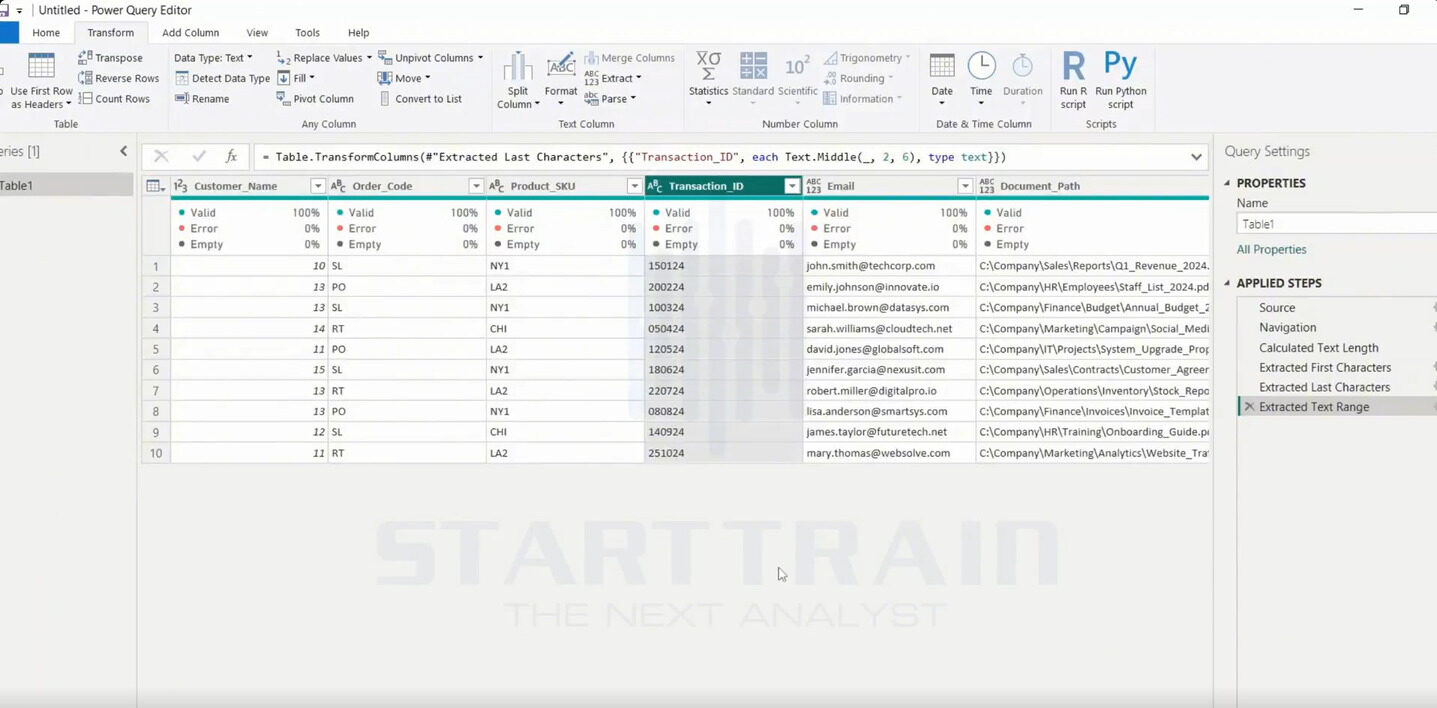Screen dimensions: 1437x708
Task: Select Table1 in the Queries list
Action: coord(66,185)
